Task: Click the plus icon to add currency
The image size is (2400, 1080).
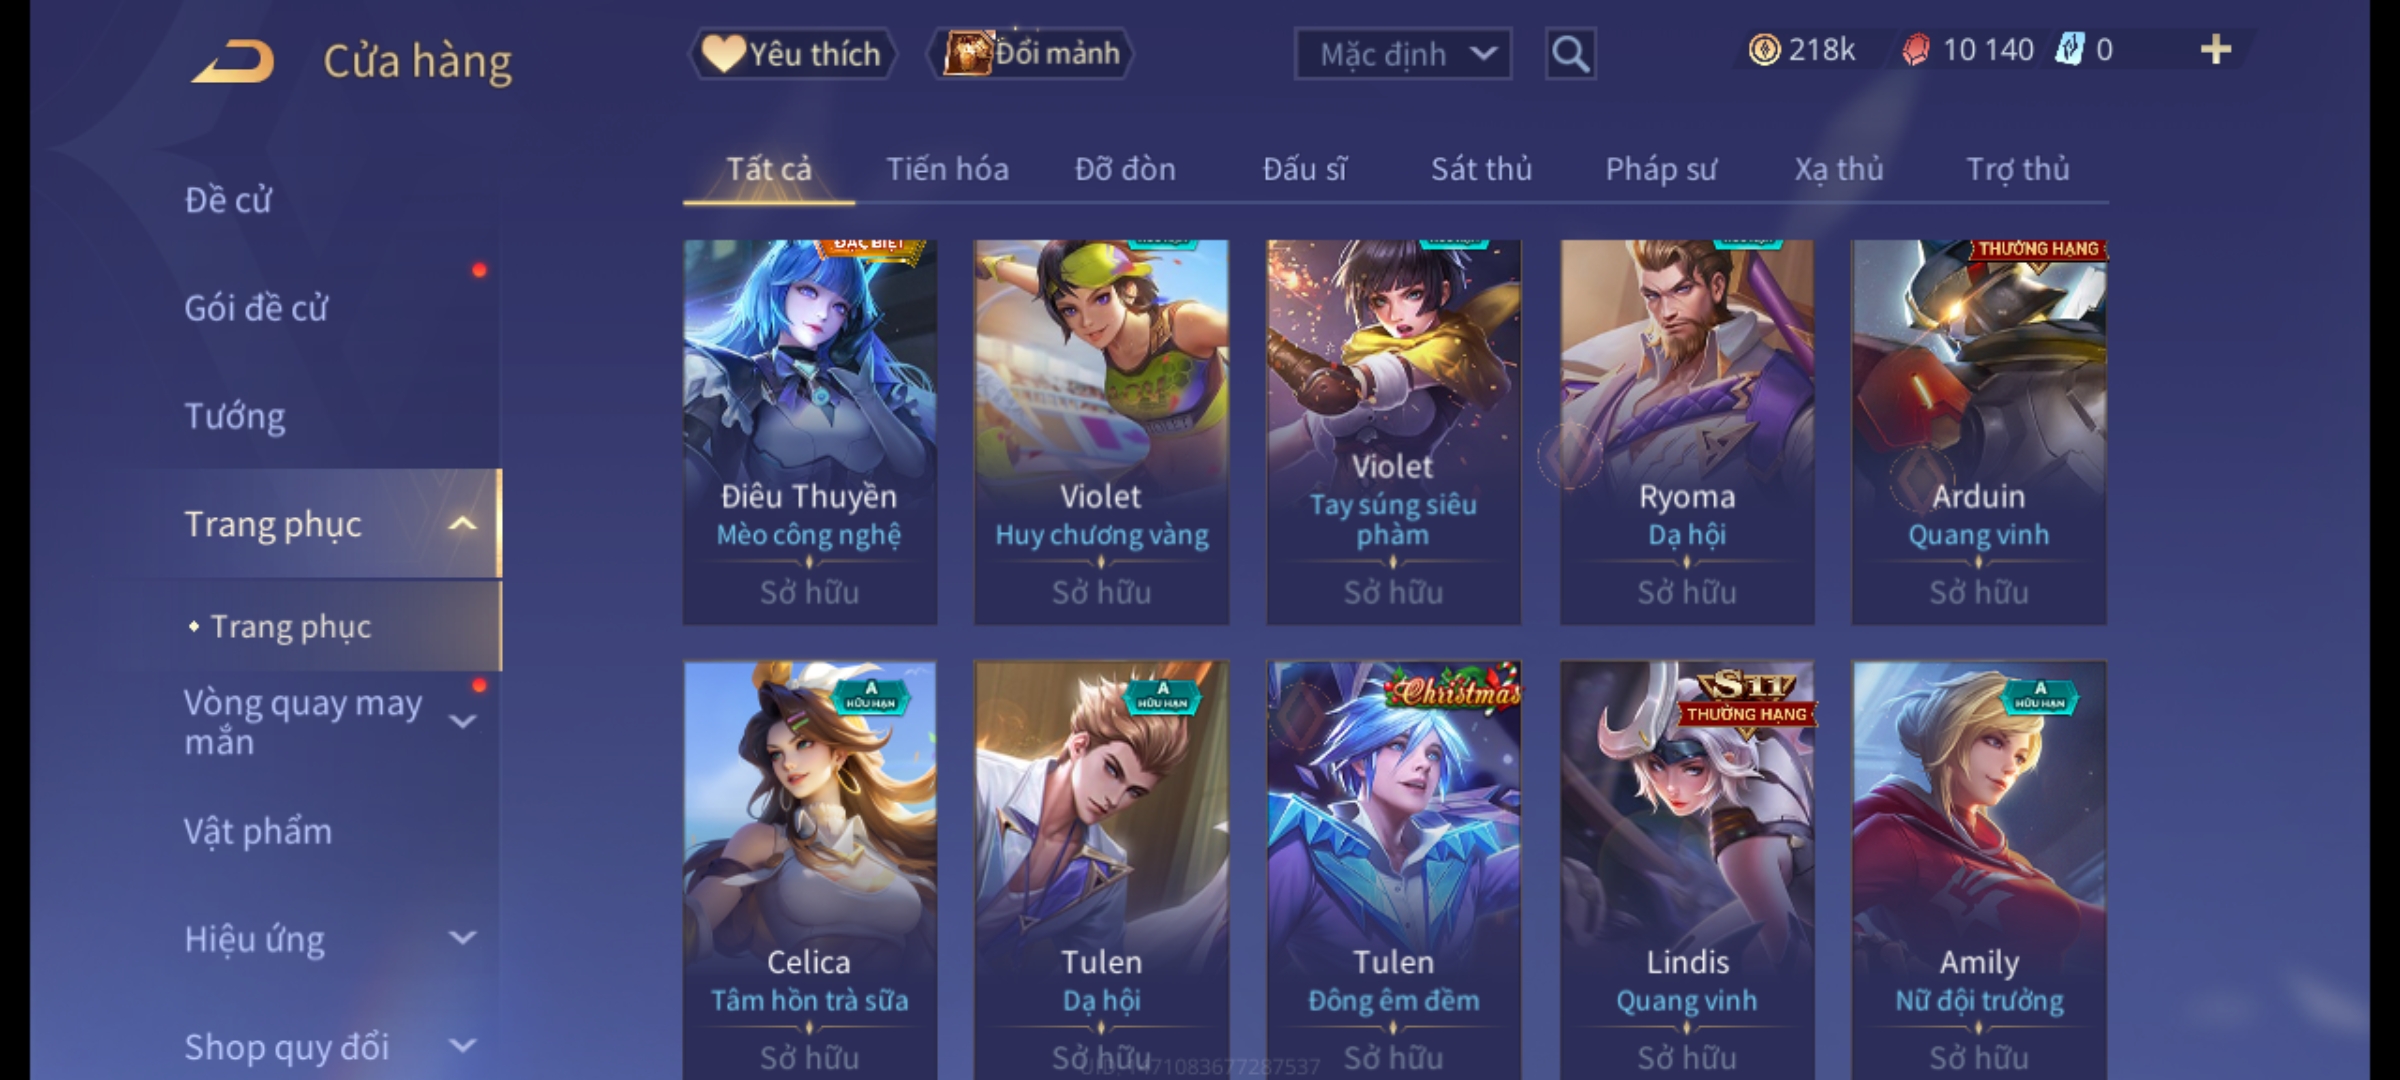Action: 2216,50
